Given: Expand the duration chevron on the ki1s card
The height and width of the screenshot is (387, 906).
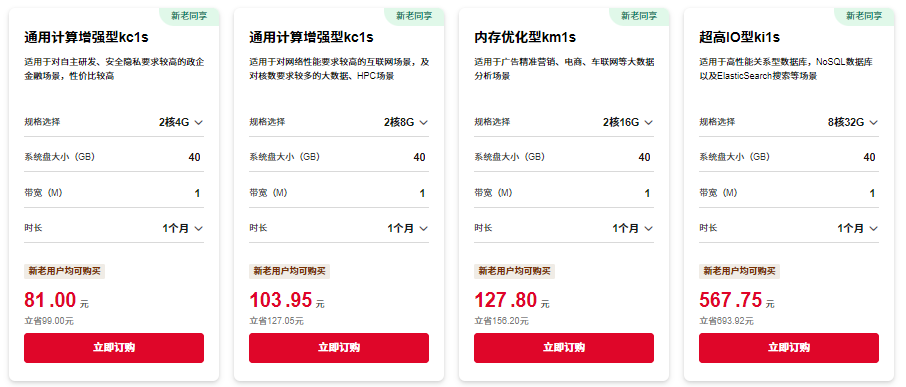Looking at the screenshot, I should pos(874,228).
